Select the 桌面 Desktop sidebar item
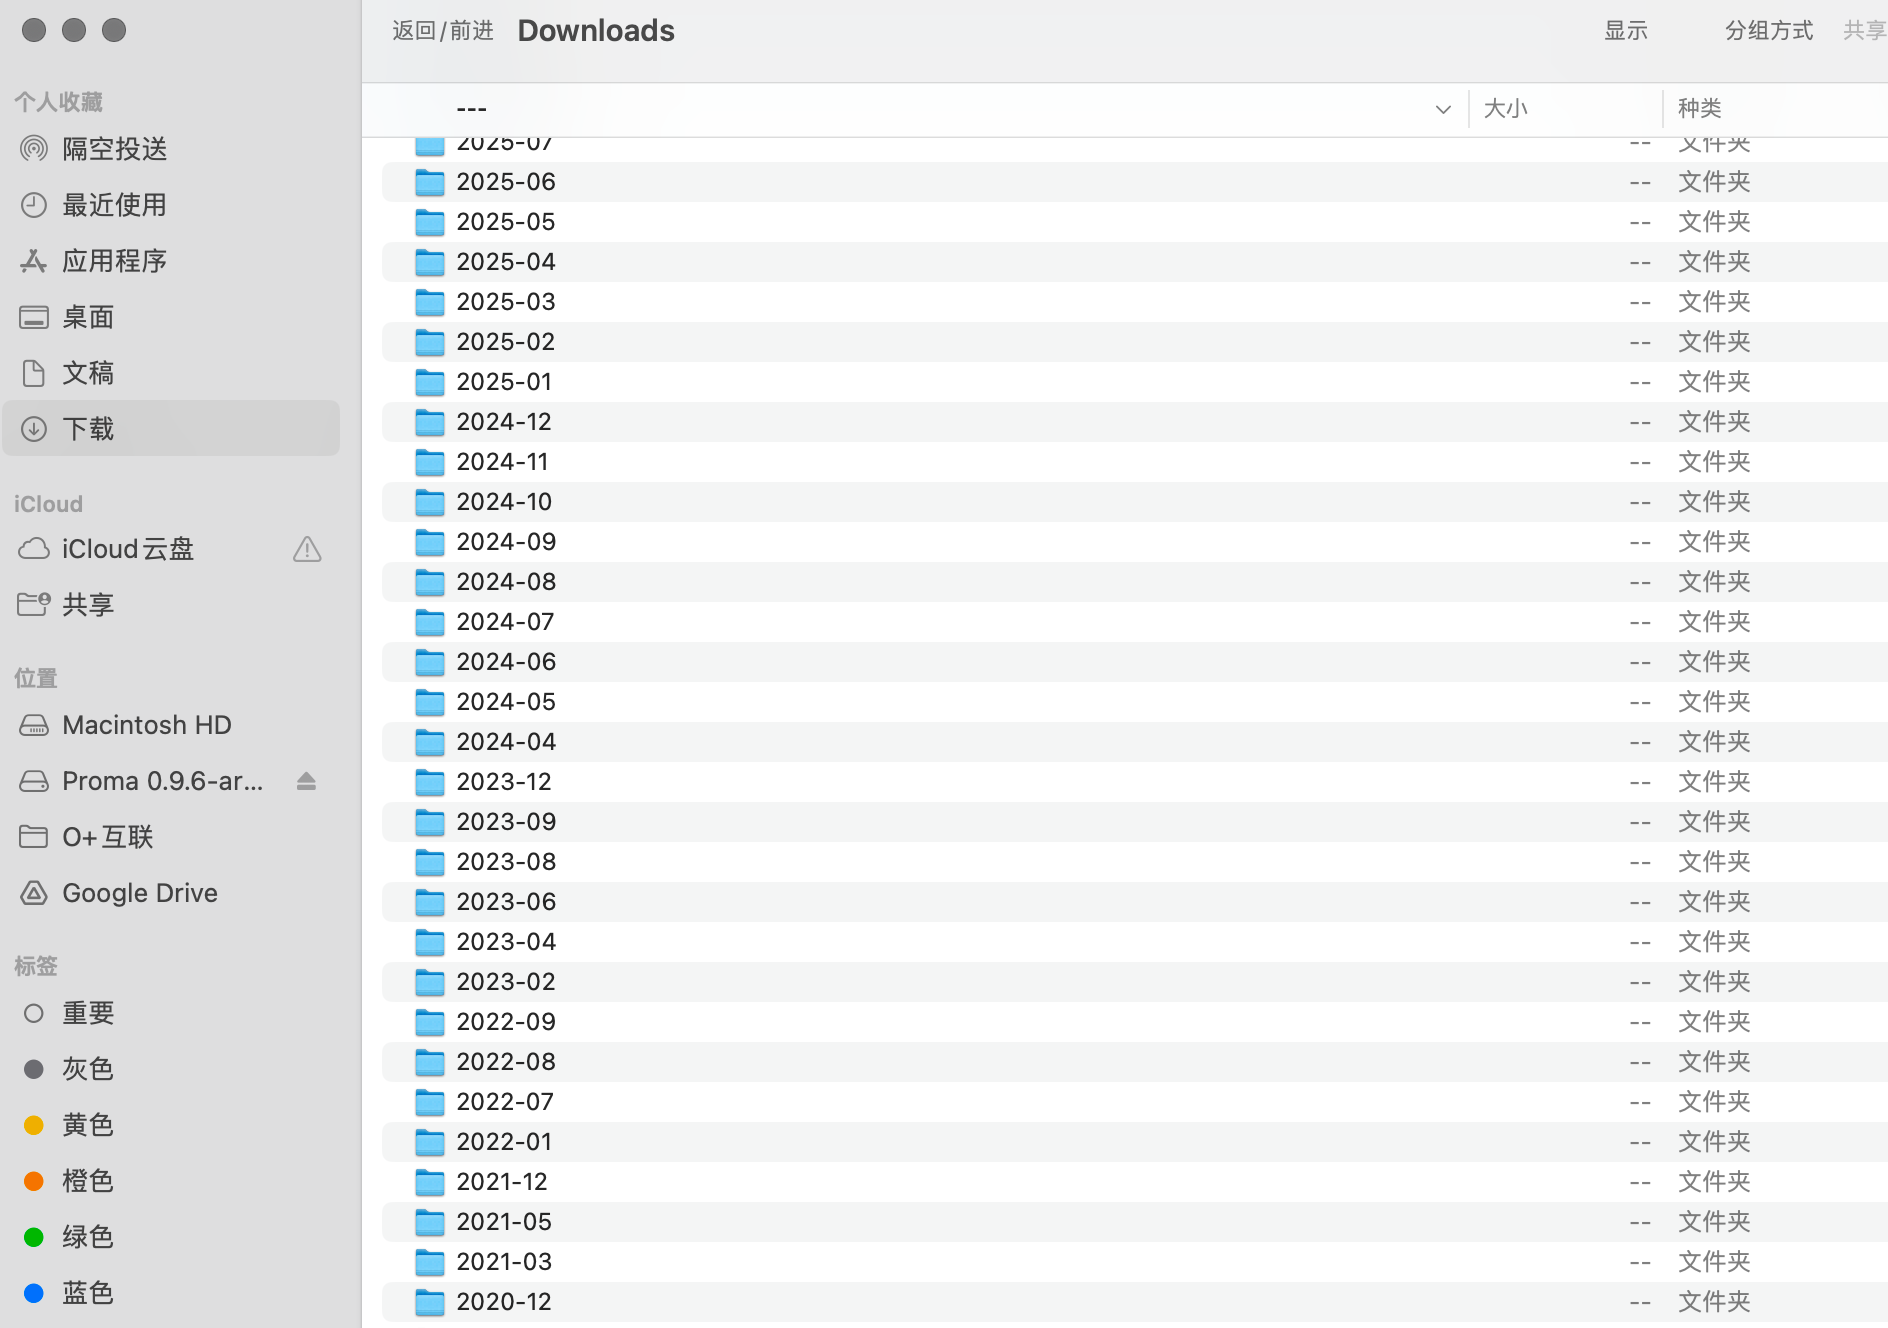Screen dimensions: 1888x1328 tap(88, 317)
